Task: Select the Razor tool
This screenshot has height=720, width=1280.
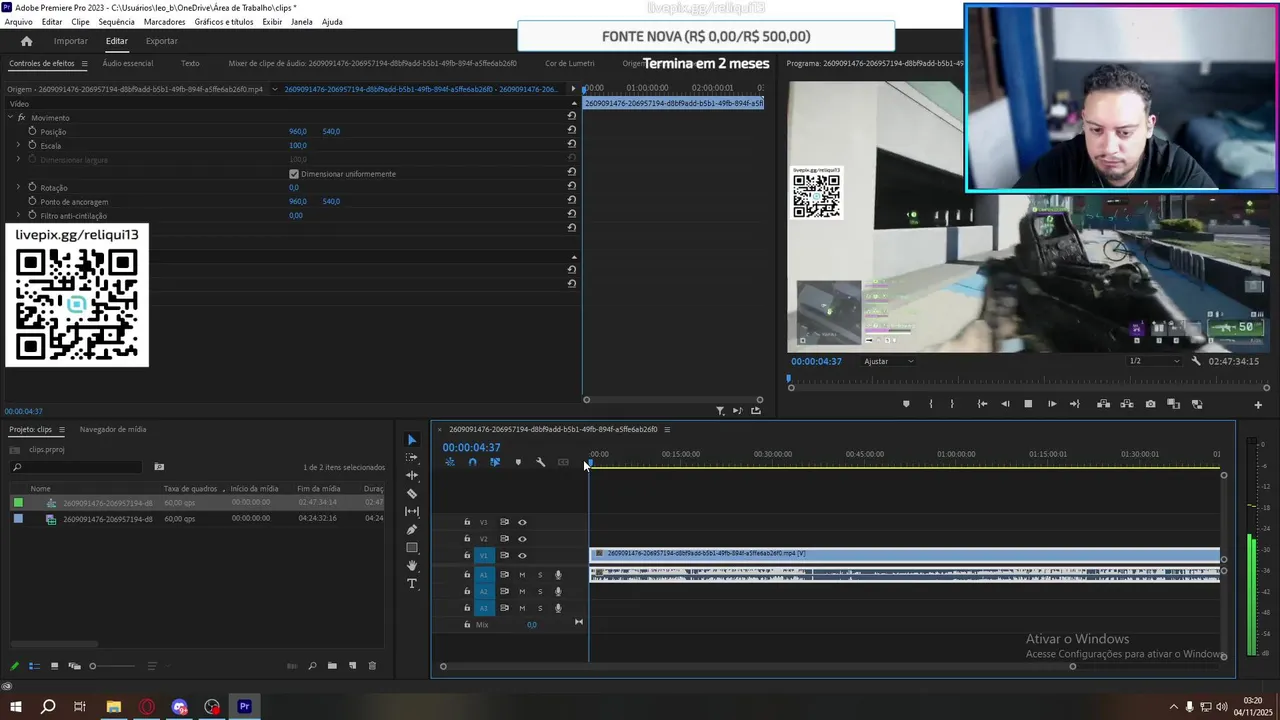Action: [x=412, y=493]
